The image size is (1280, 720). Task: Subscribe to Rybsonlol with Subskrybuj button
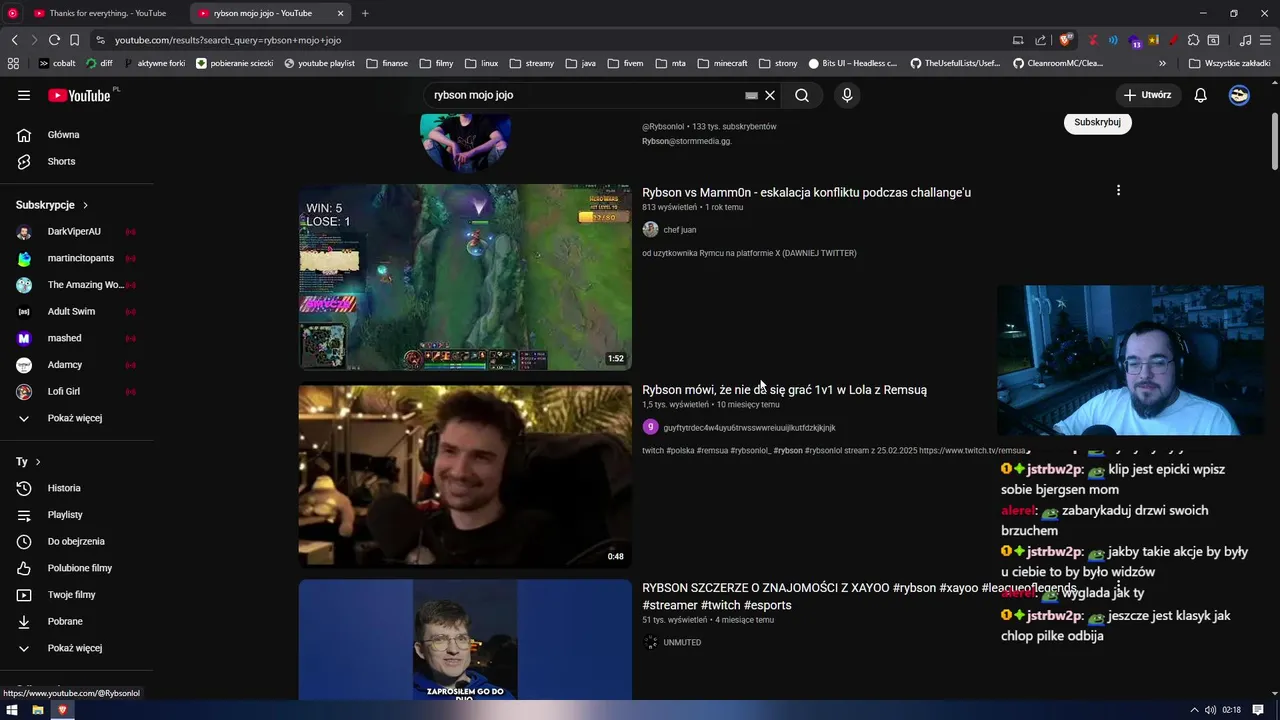[x=1097, y=122]
